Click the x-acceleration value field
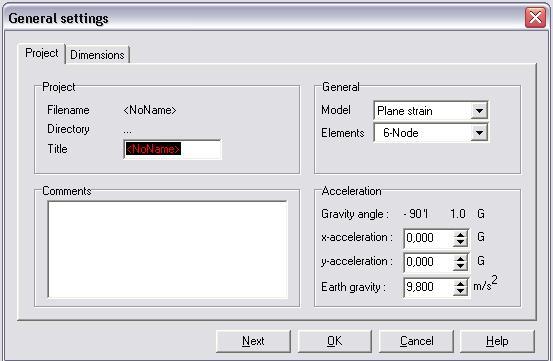This screenshot has height=361, width=553. pos(429,238)
